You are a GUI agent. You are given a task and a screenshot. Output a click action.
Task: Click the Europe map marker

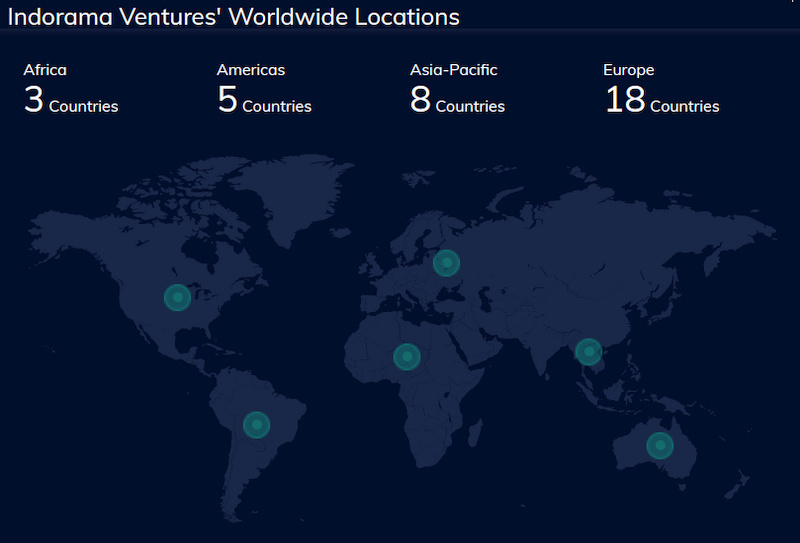(x=446, y=263)
